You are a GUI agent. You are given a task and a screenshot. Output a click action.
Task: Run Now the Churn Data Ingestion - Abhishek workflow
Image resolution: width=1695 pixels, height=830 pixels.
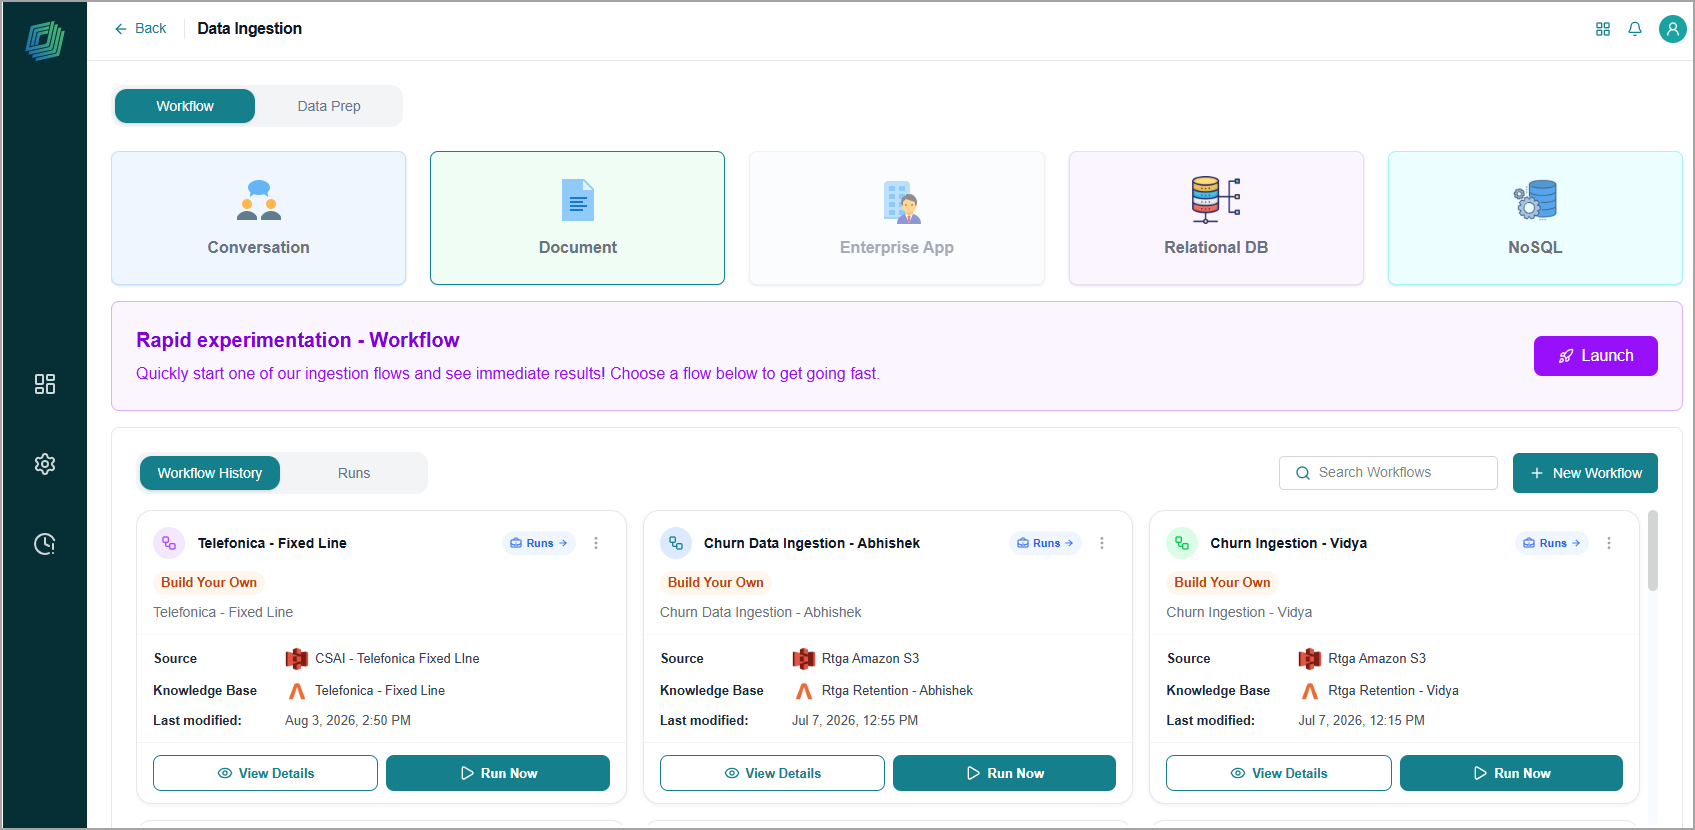pos(1004,773)
